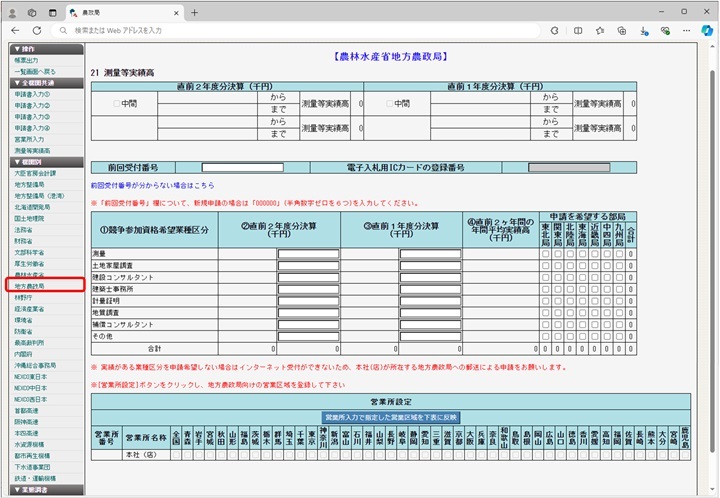The width and height of the screenshot is (720, 498).
Task: Collapse the 機関別 sidebar section
Action: 46,162
